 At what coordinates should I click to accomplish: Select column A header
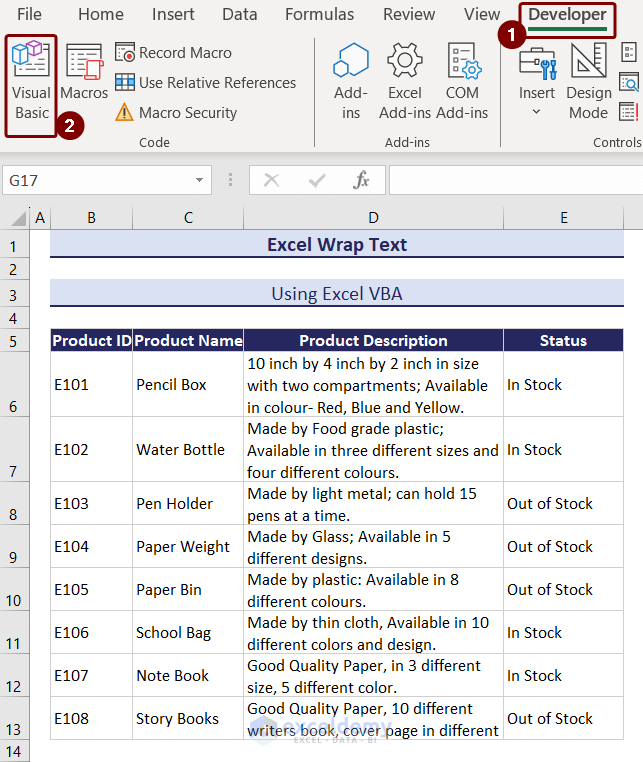pyautogui.click(x=40, y=218)
